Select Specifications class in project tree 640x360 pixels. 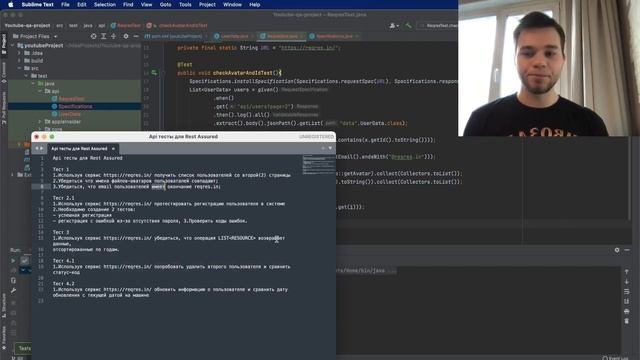pos(75,107)
